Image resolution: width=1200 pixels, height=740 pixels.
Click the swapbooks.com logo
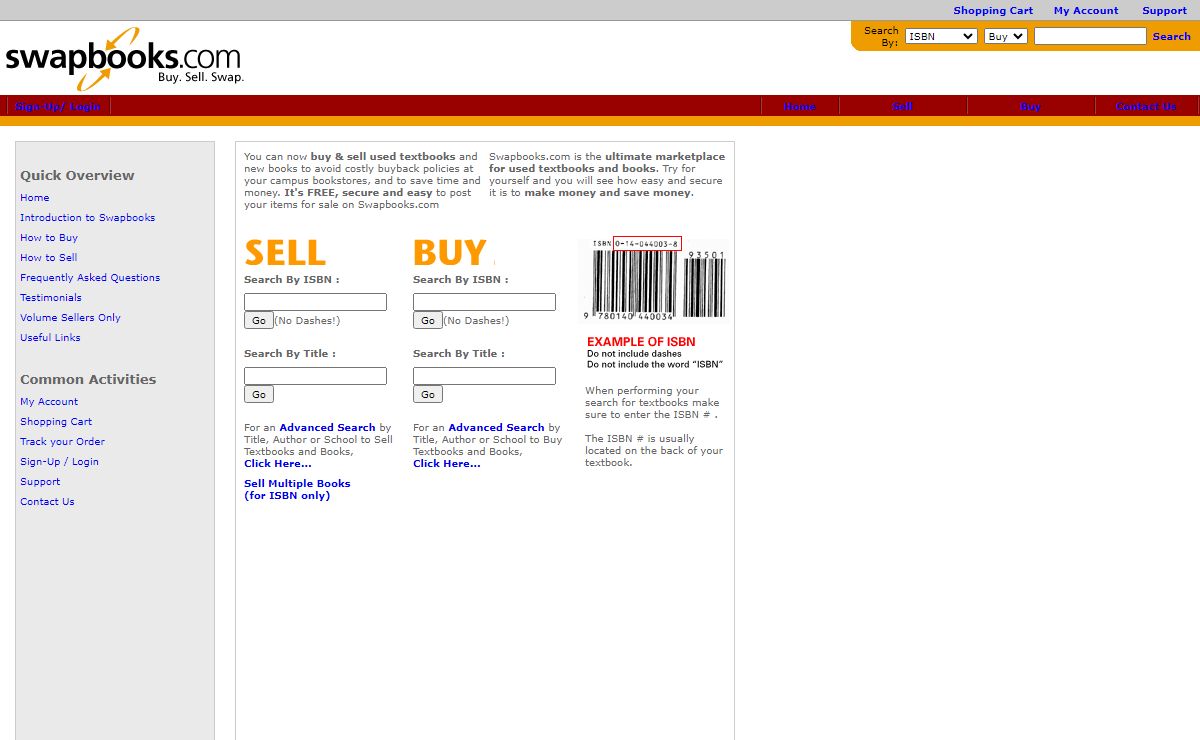123,58
